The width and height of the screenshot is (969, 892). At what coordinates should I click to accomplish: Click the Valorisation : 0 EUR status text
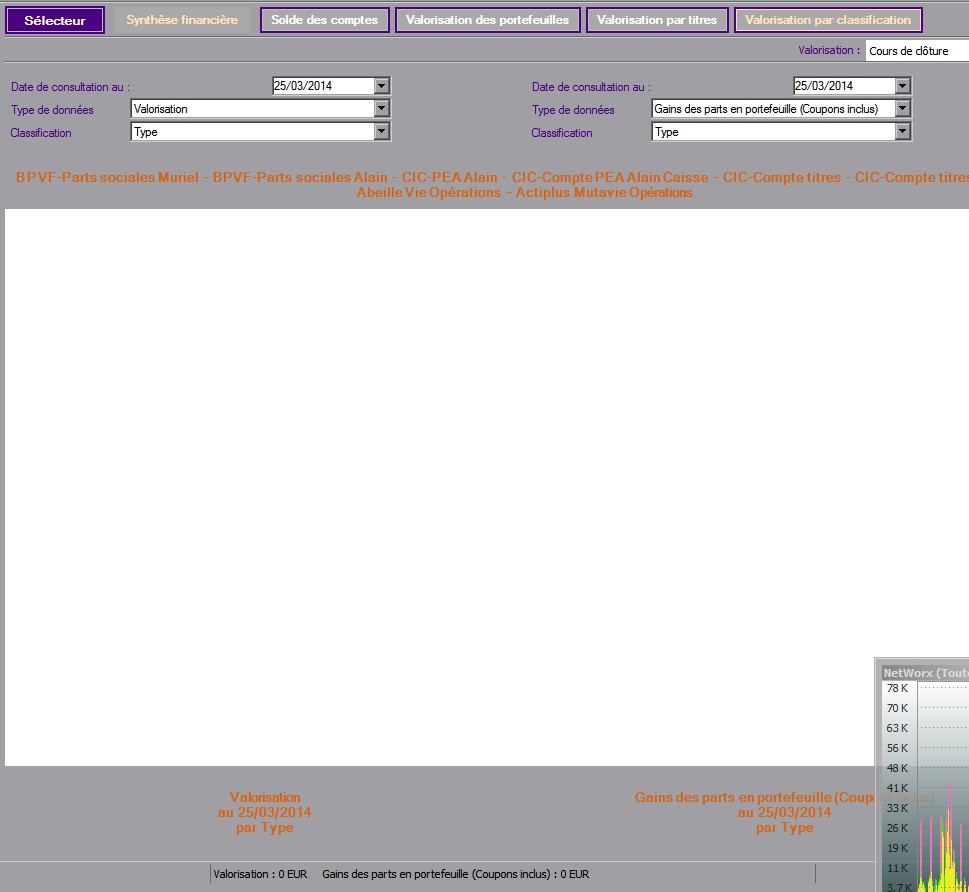[x=260, y=874]
